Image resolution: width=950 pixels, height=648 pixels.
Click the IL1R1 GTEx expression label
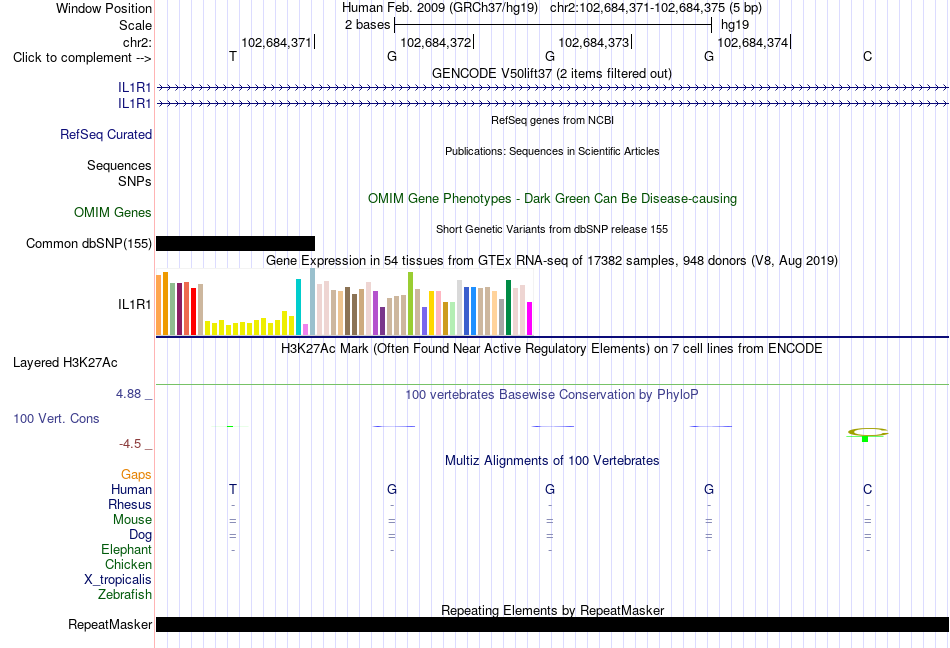click(135, 304)
